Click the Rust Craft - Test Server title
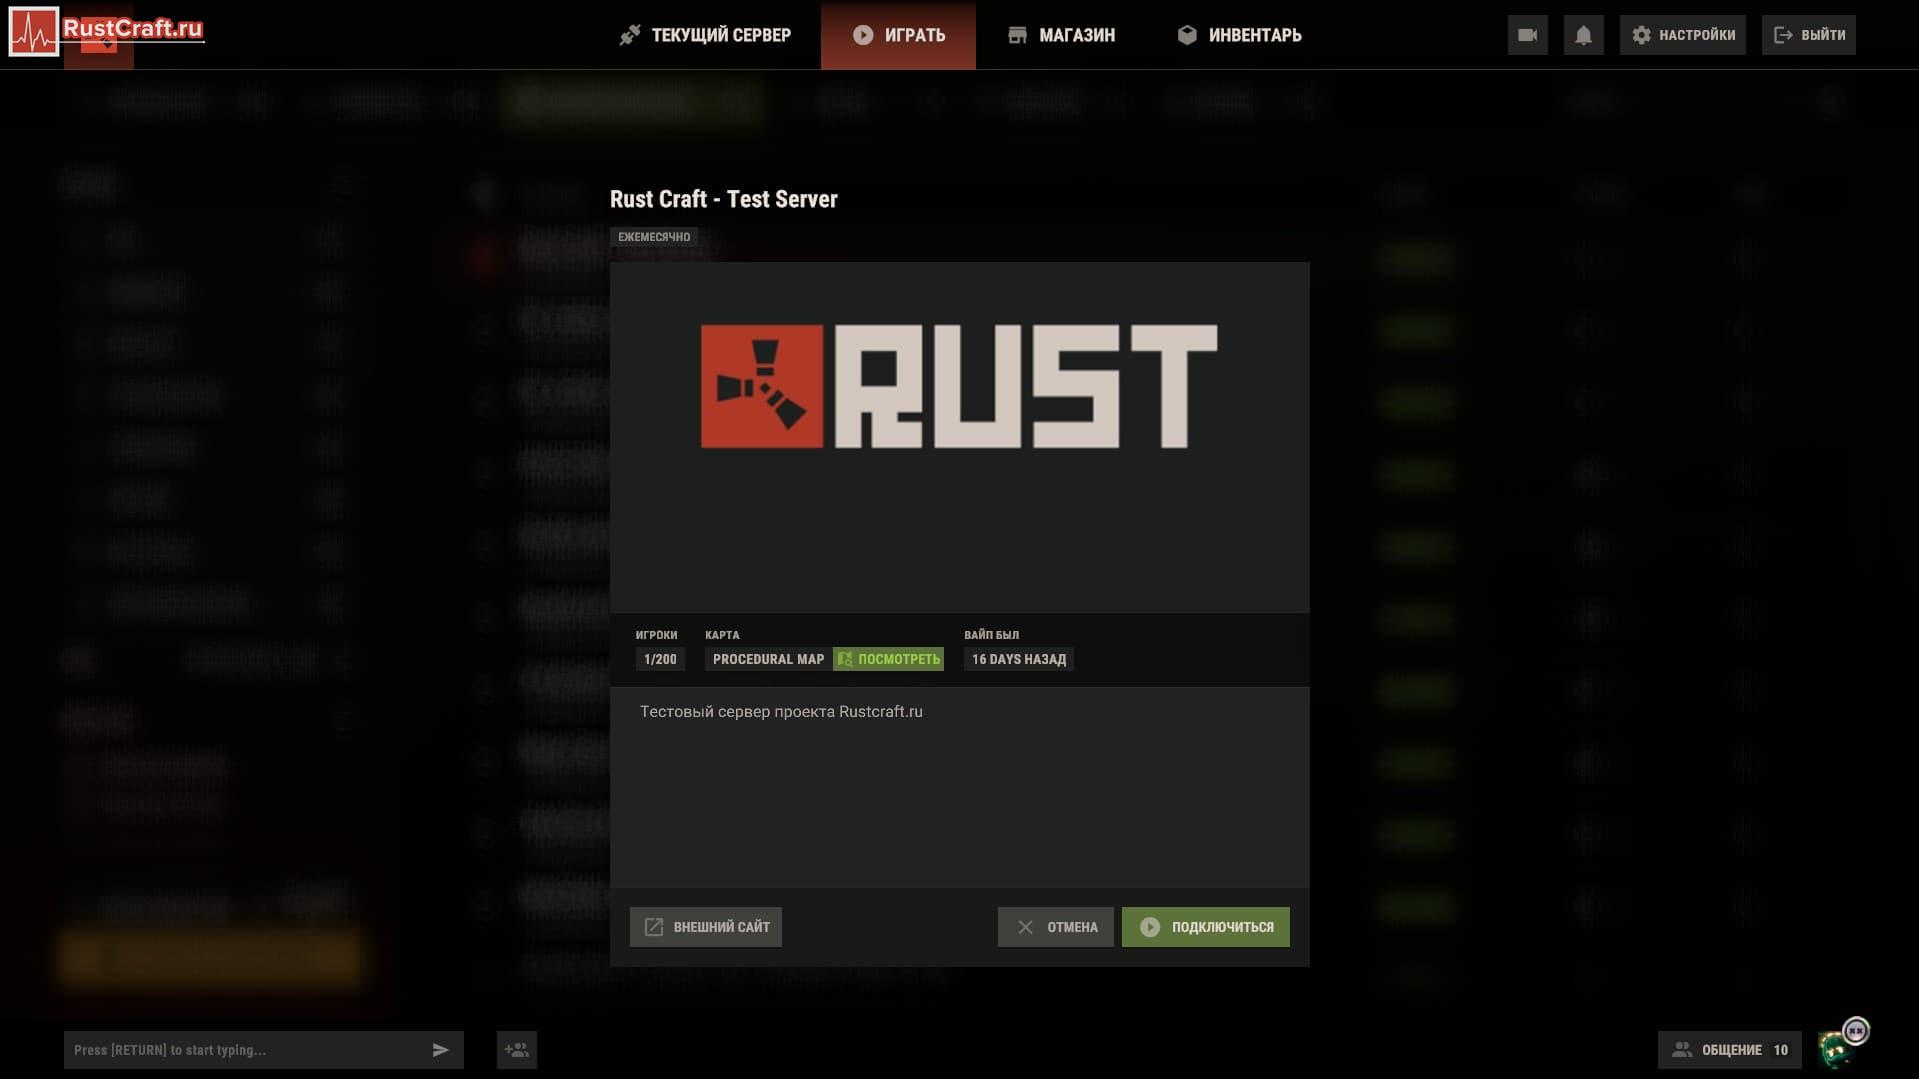1919x1079 pixels. coord(724,199)
